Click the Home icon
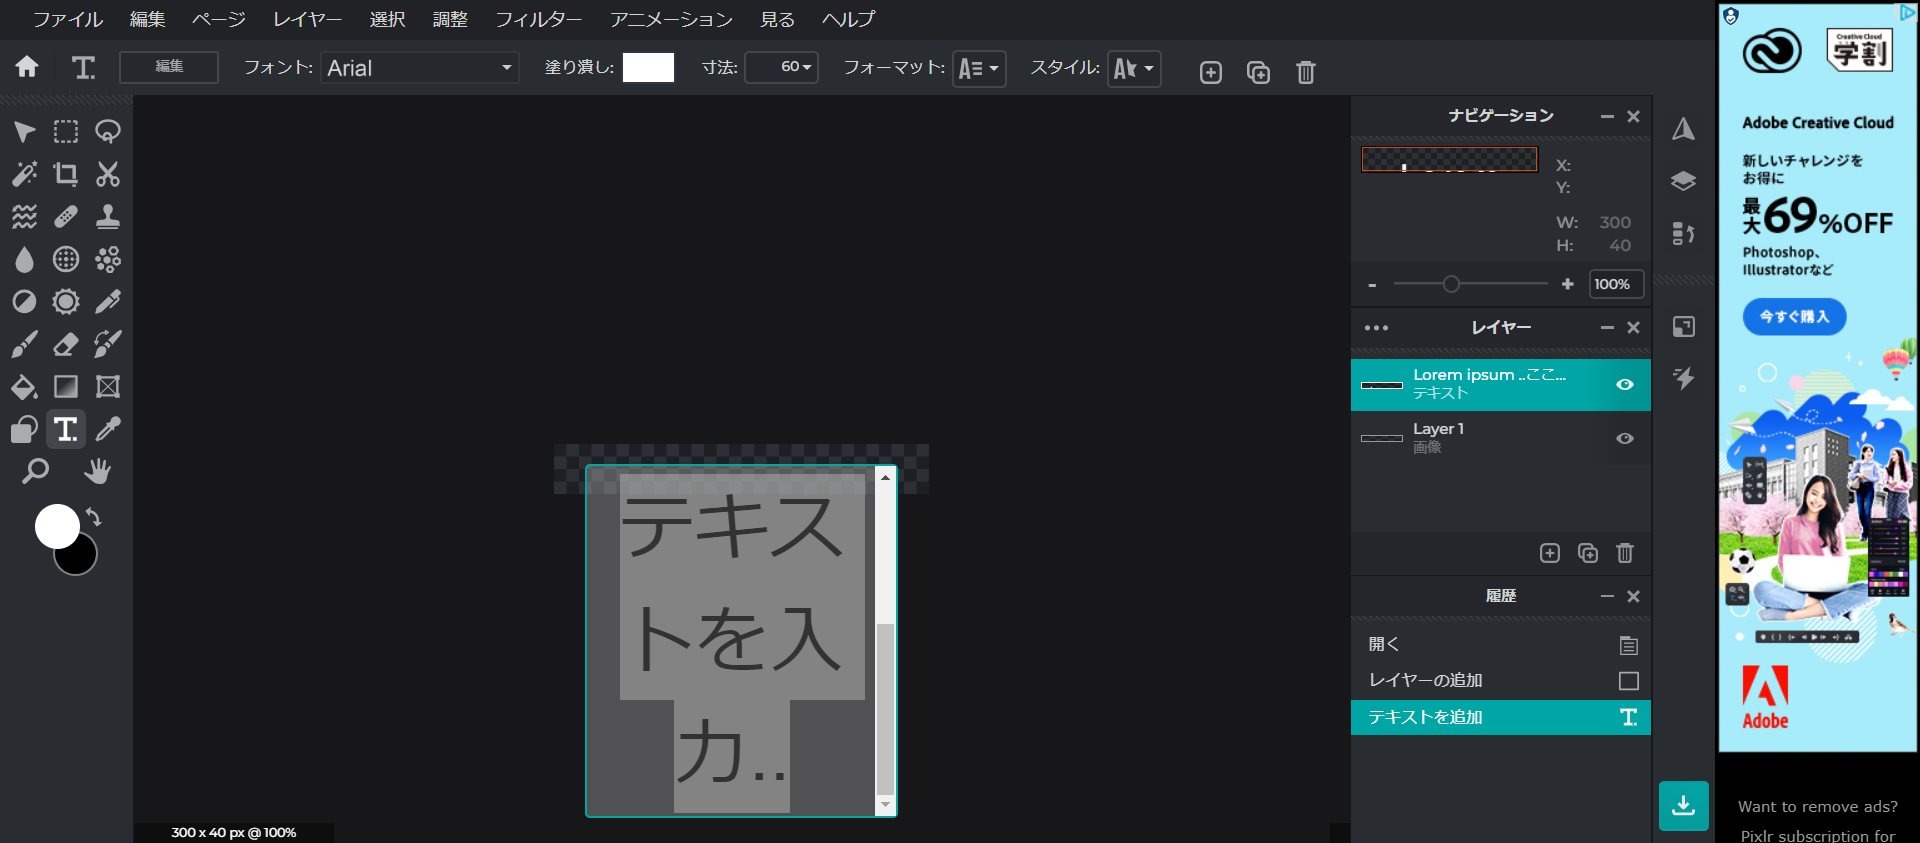The height and width of the screenshot is (843, 1920). [27, 67]
